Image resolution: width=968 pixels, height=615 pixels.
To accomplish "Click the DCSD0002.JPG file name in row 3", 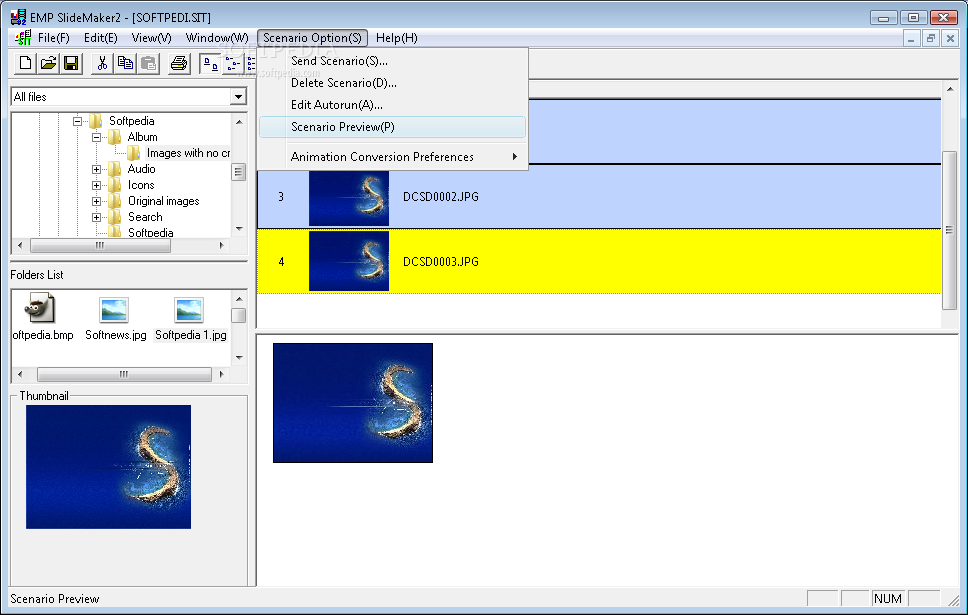I will pyautogui.click(x=441, y=196).
